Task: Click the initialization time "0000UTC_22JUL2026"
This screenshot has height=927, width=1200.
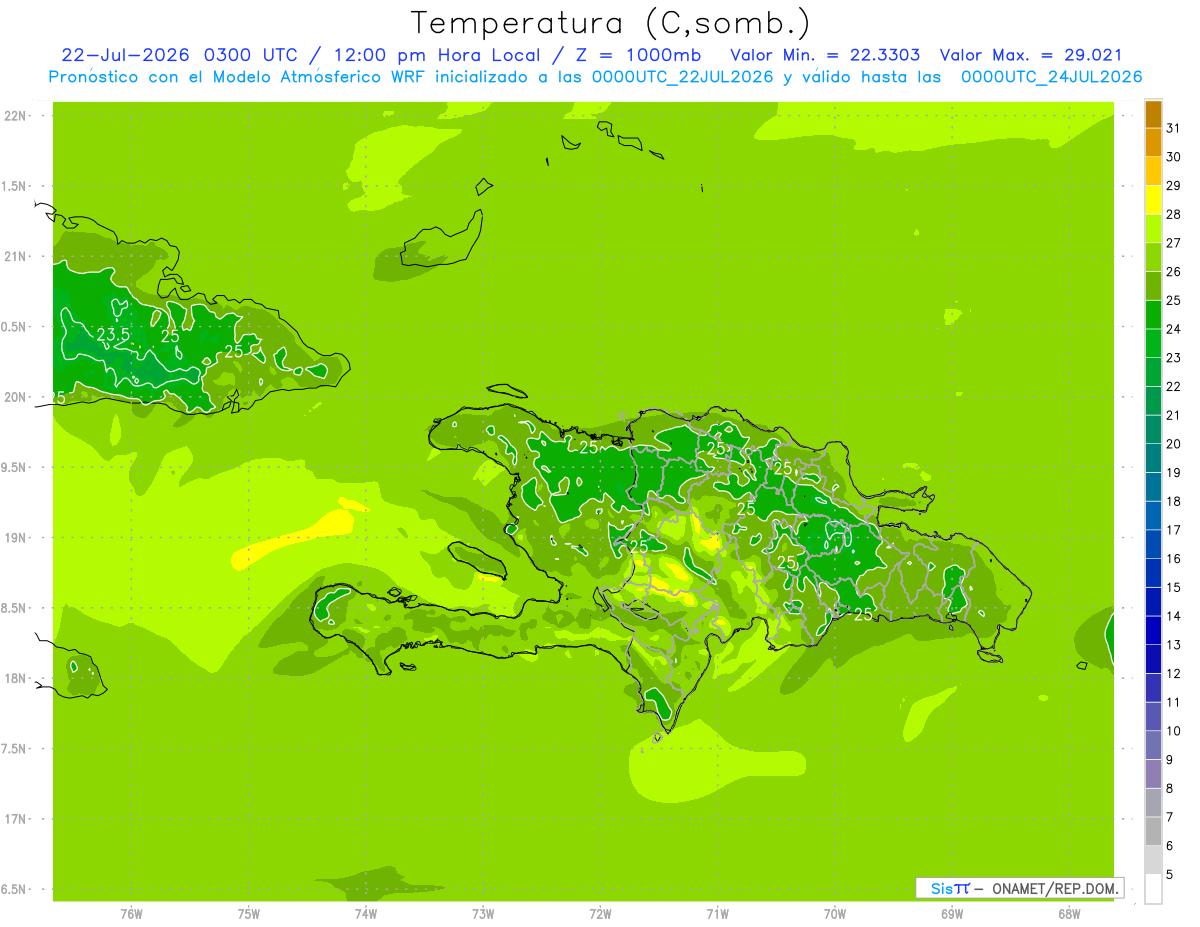Action: pyautogui.click(x=682, y=77)
